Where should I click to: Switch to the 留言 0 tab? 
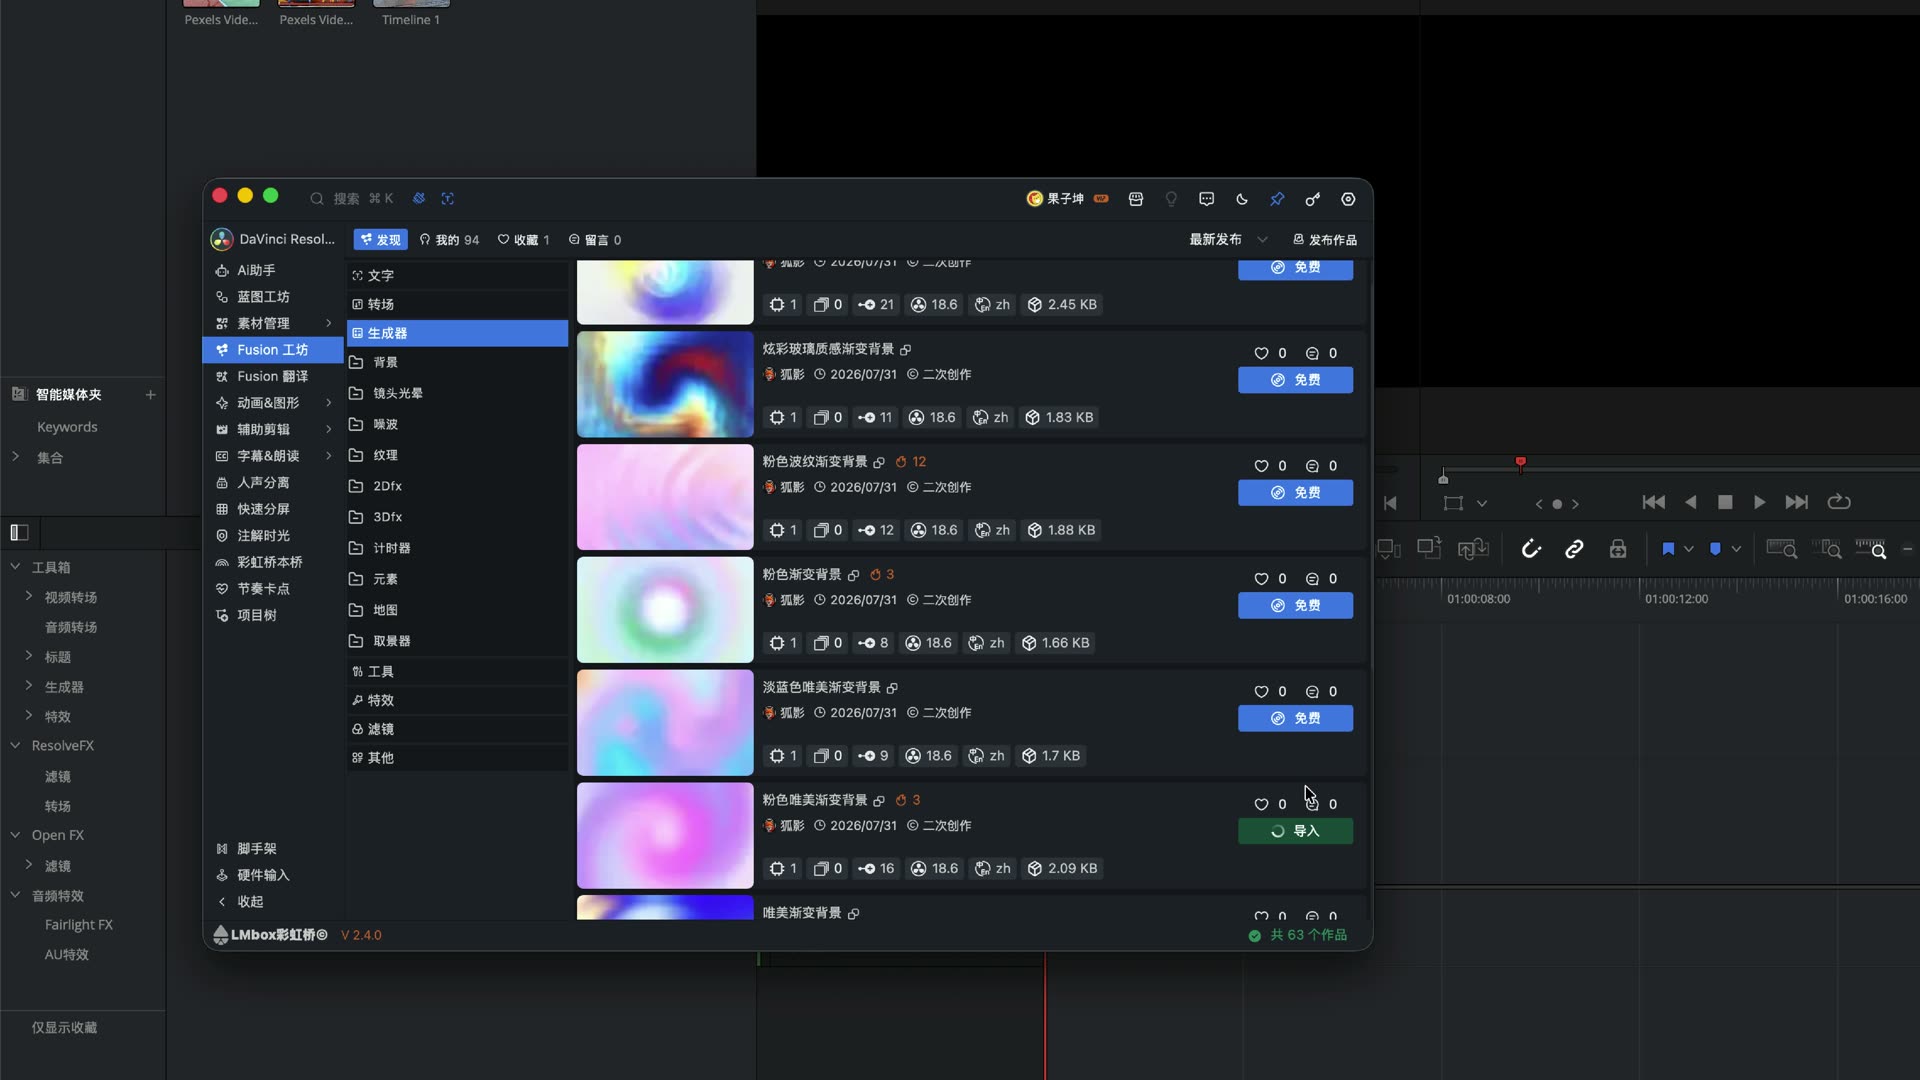point(595,240)
